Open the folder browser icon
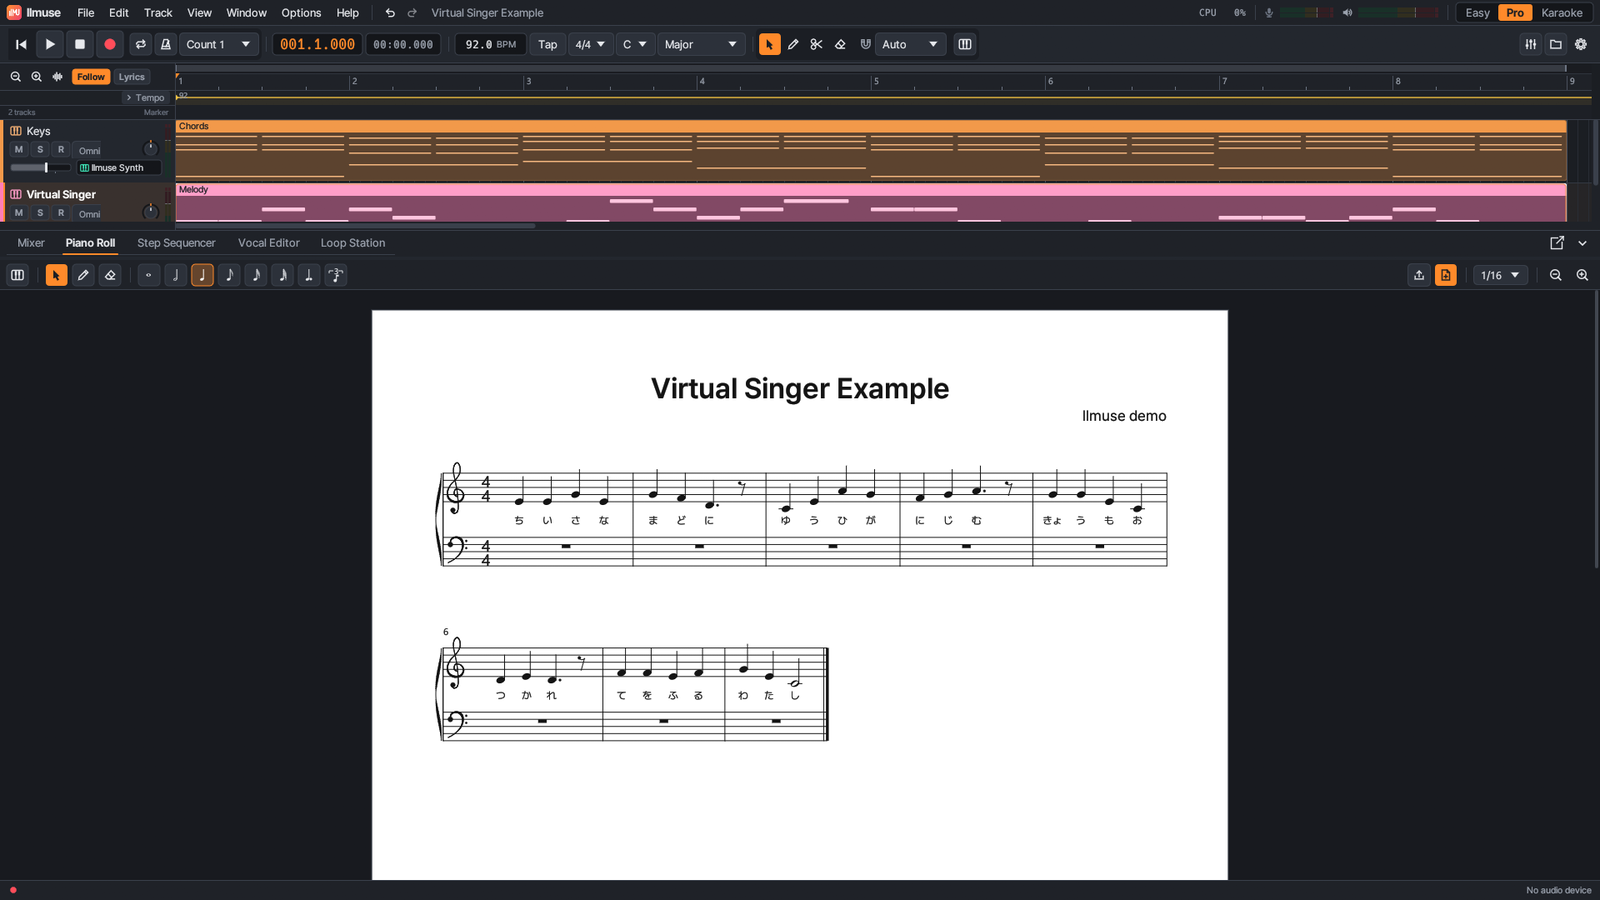 (1556, 44)
